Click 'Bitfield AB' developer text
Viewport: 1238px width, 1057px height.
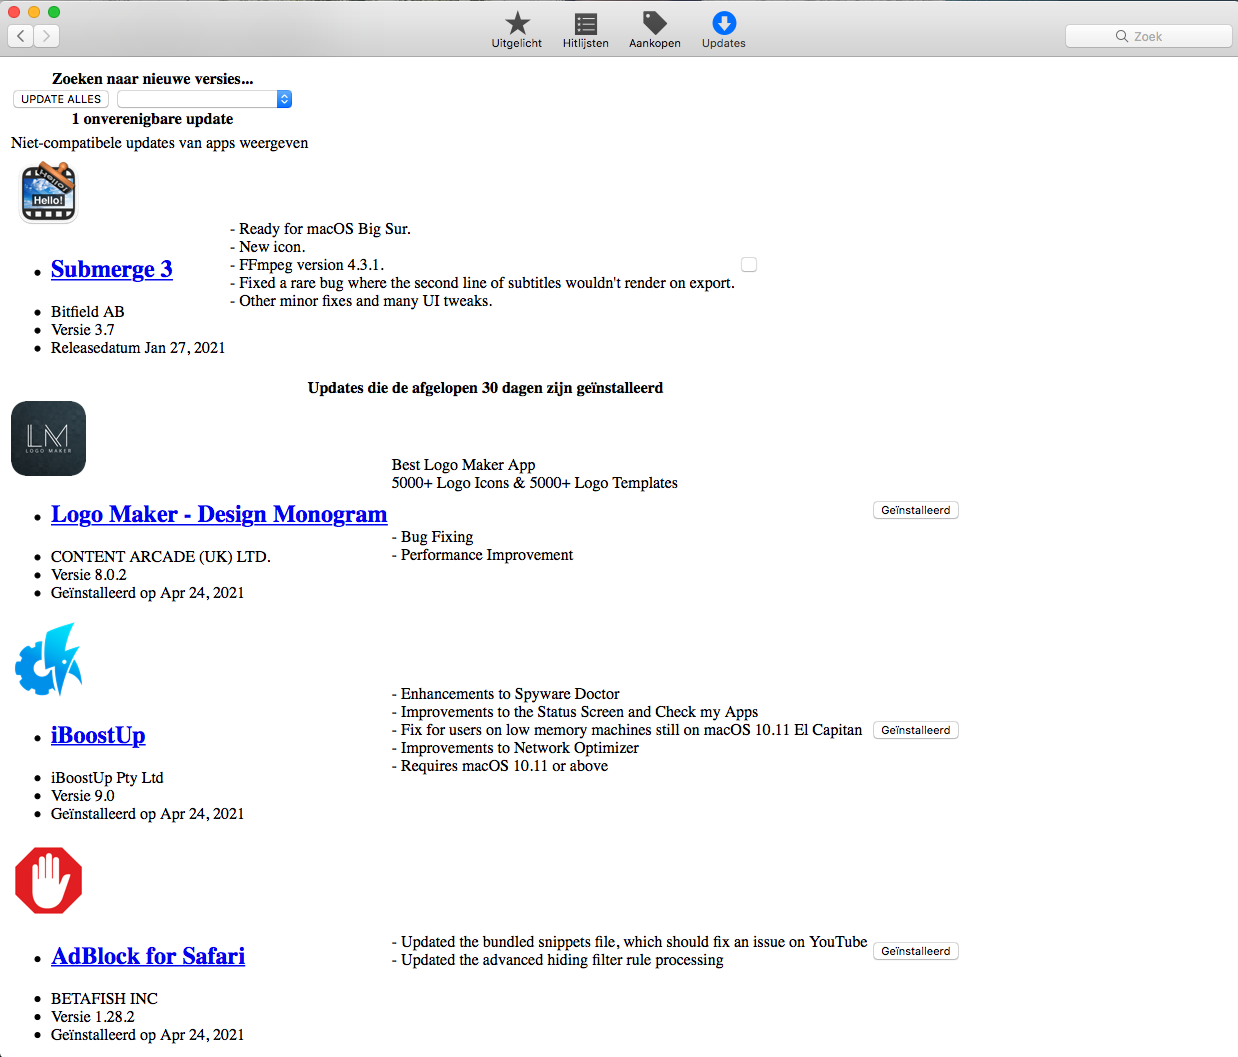[x=88, y=312]
